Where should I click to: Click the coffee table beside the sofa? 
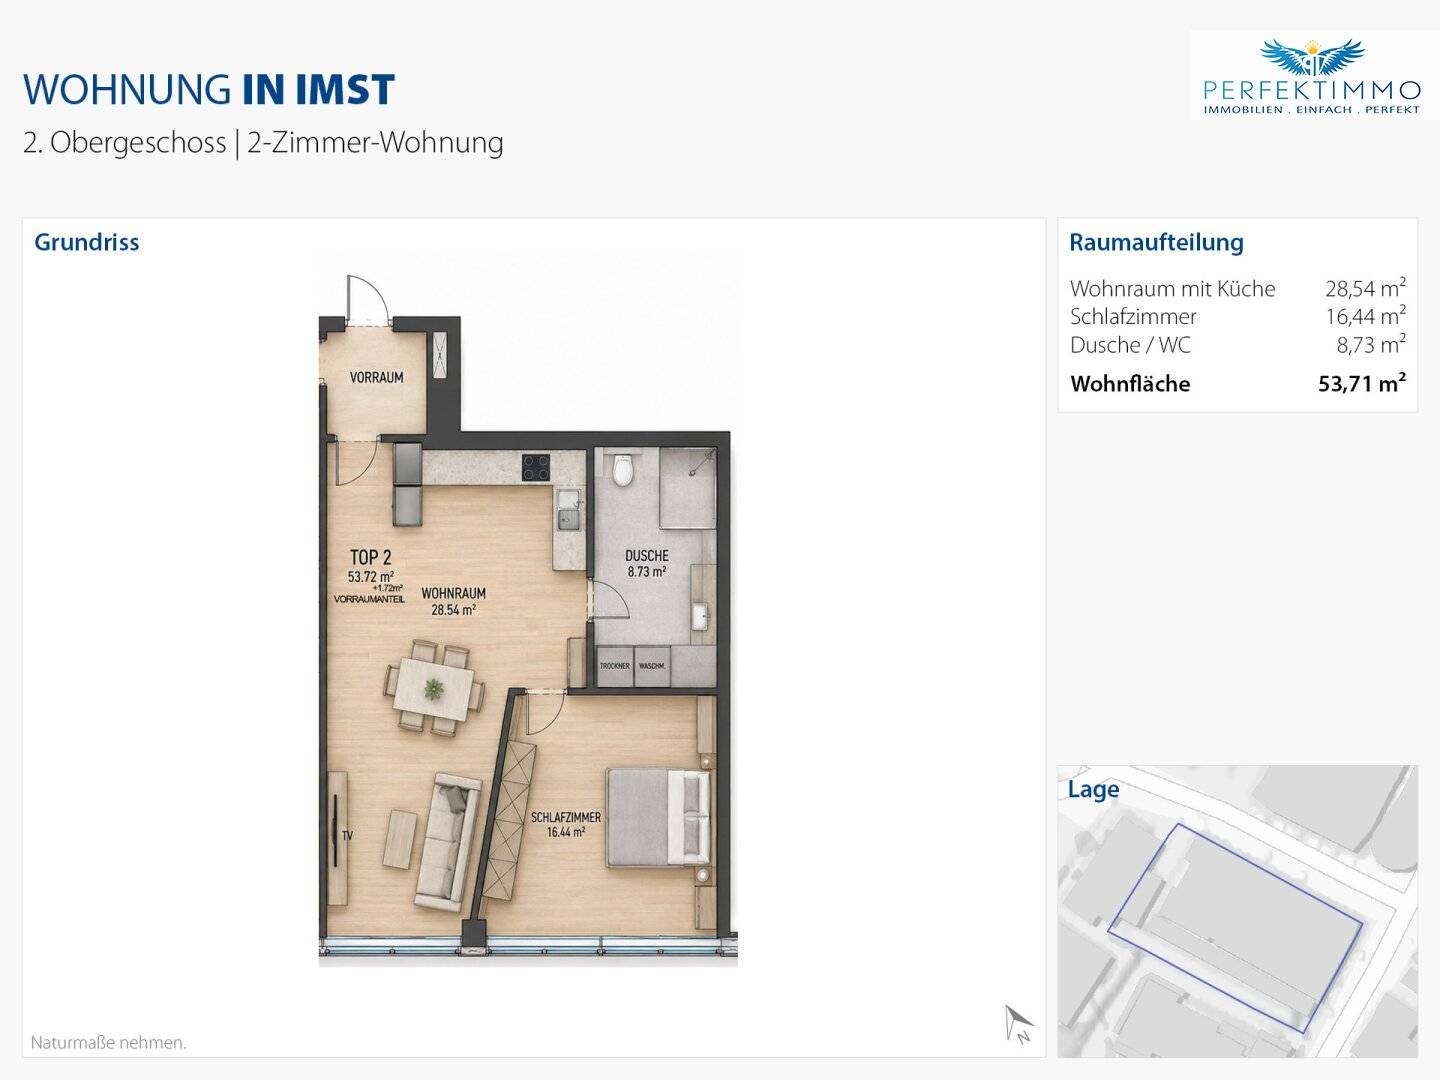[x=401, y=839]
